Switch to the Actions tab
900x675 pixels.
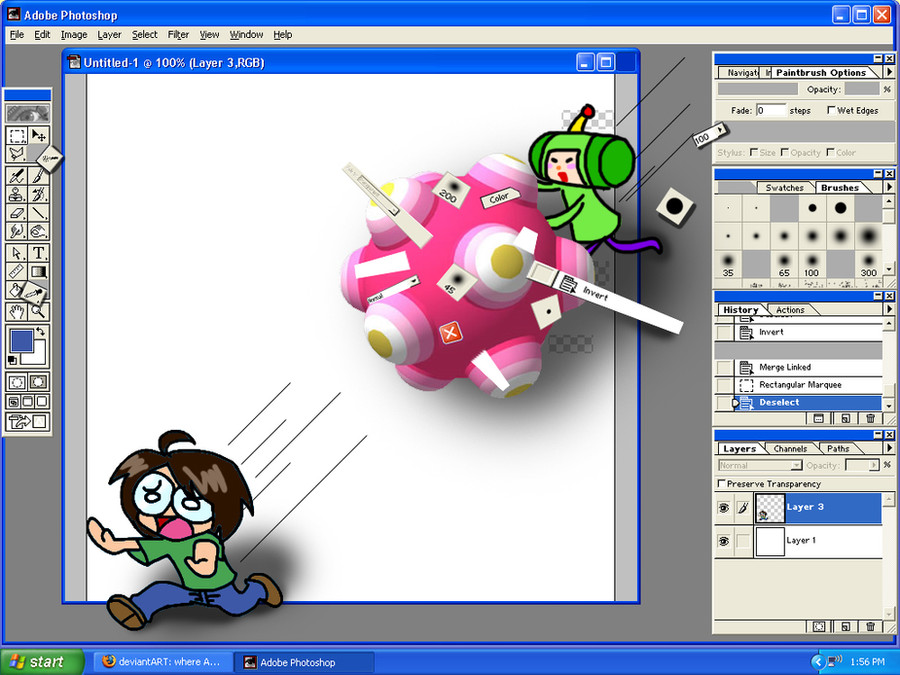pos(790,310)
